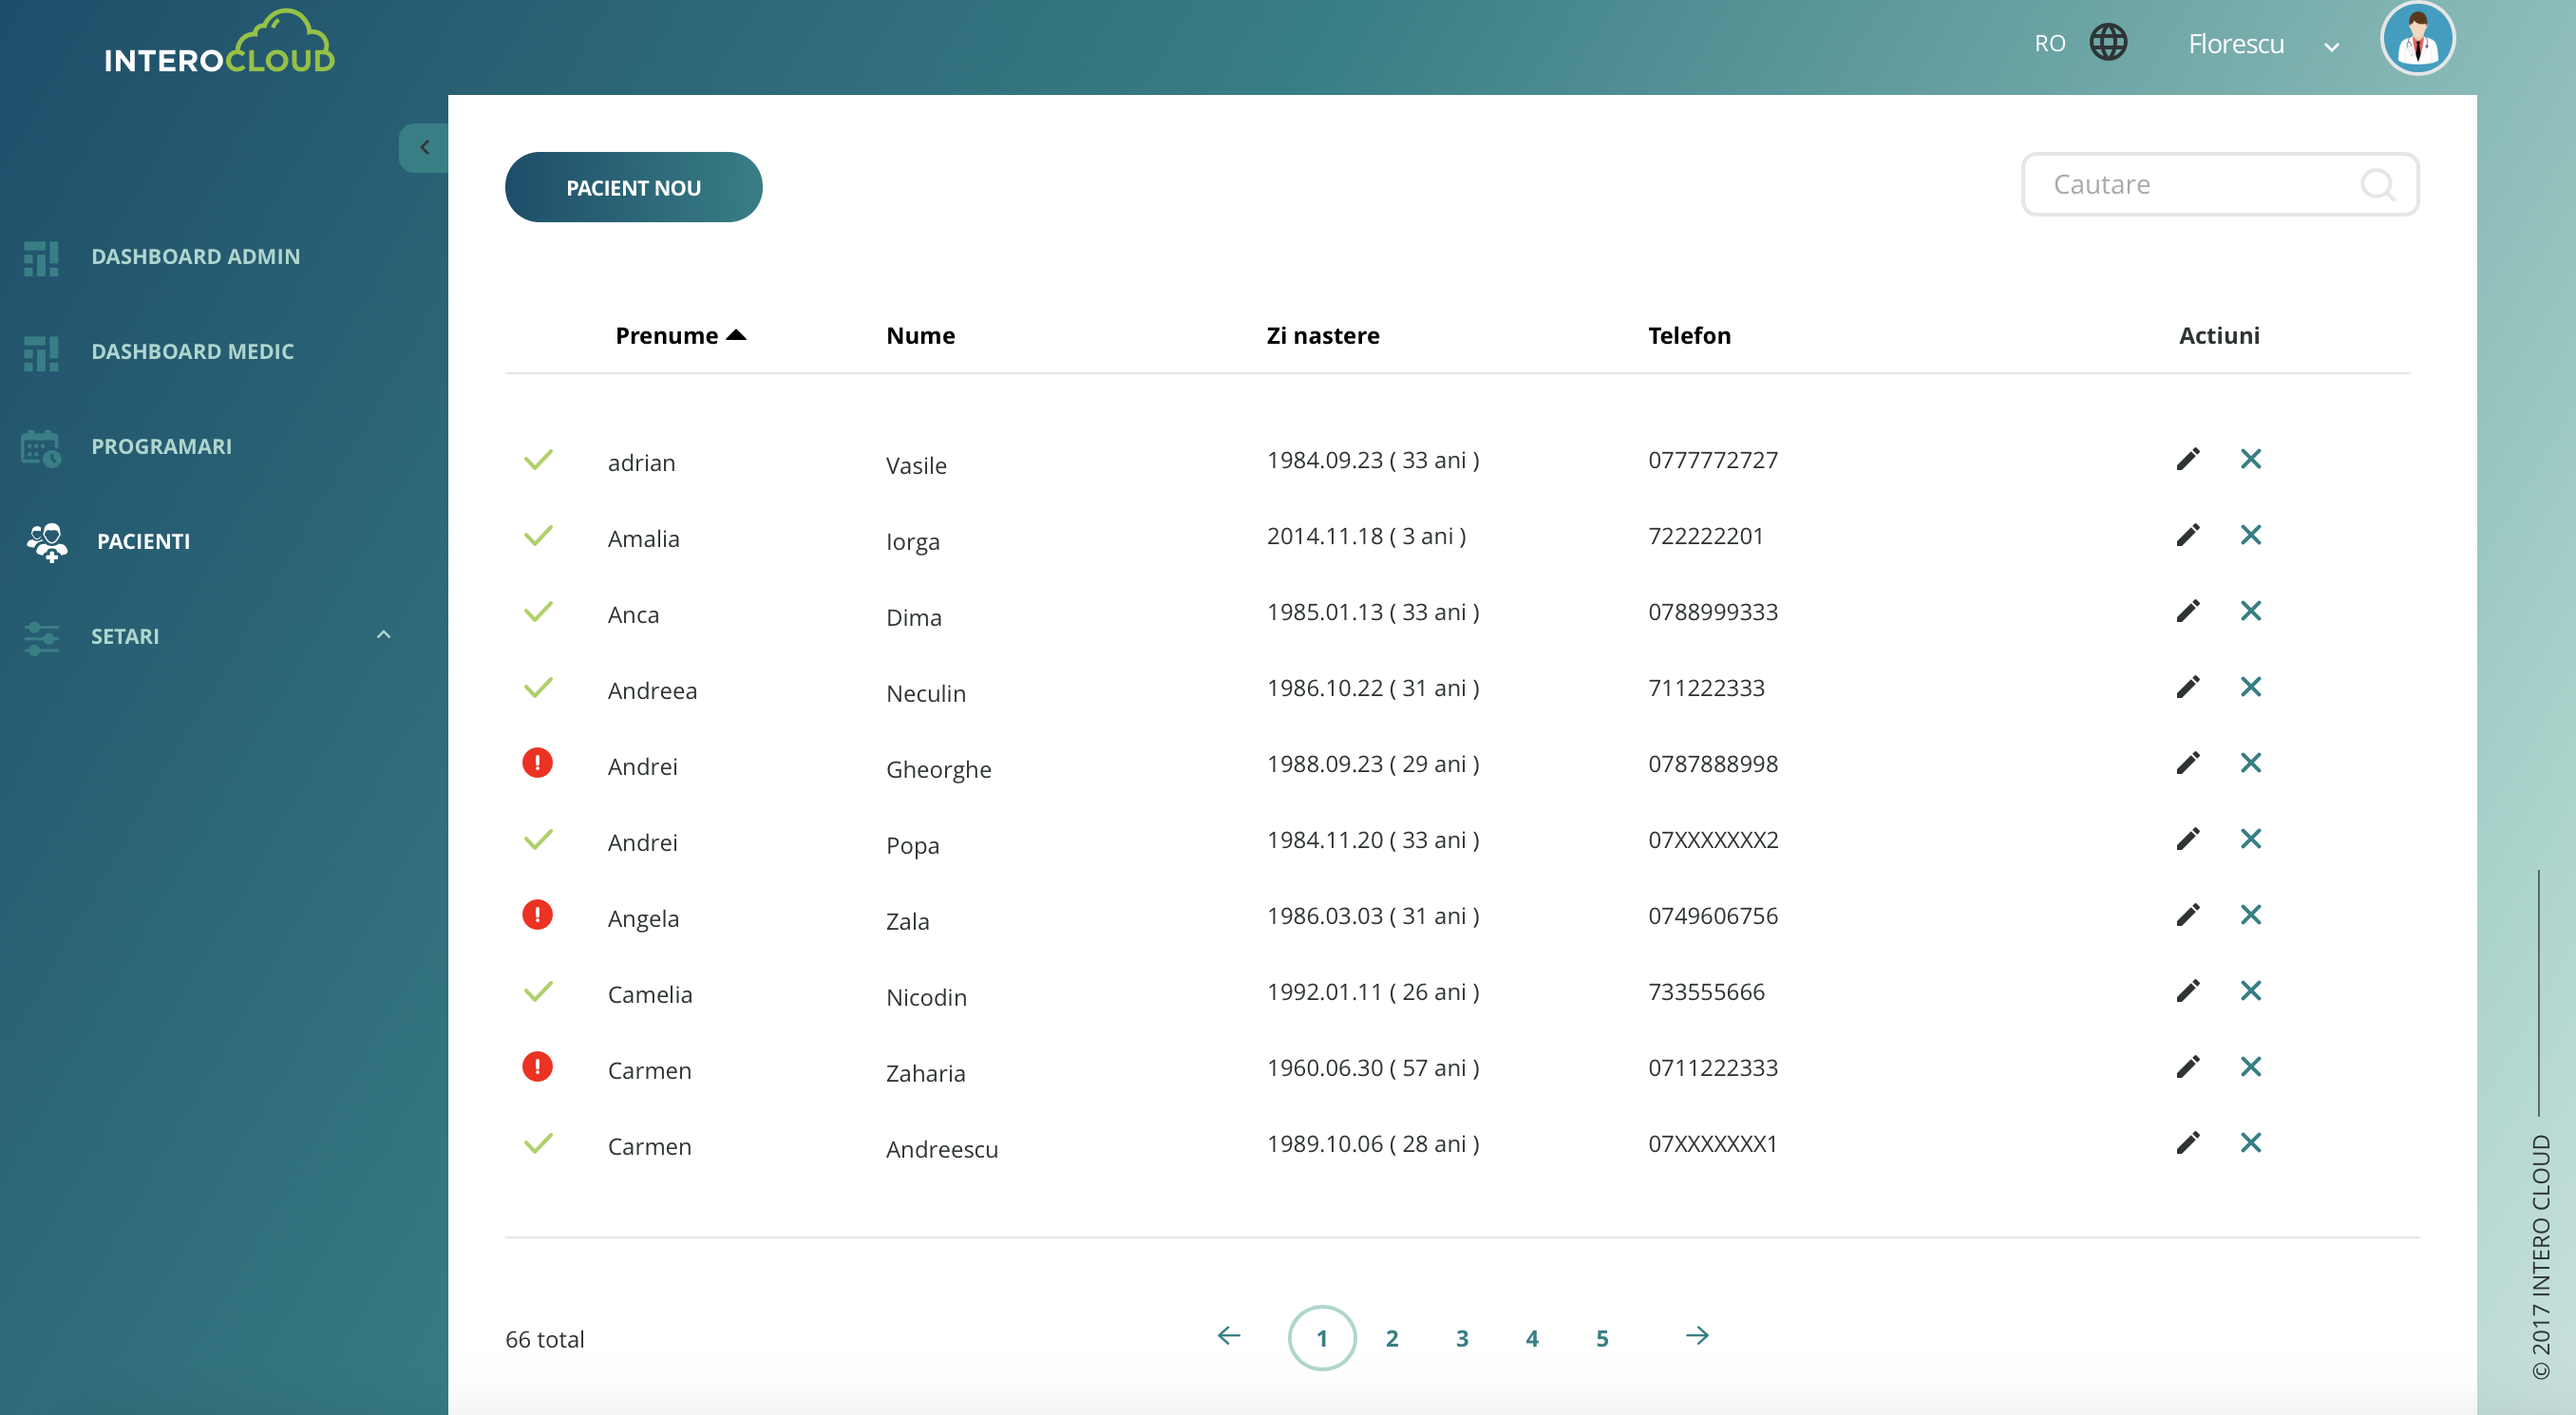2576x1415 pixels.
Task: Click the globe language icon
Action: (2108, 43)
